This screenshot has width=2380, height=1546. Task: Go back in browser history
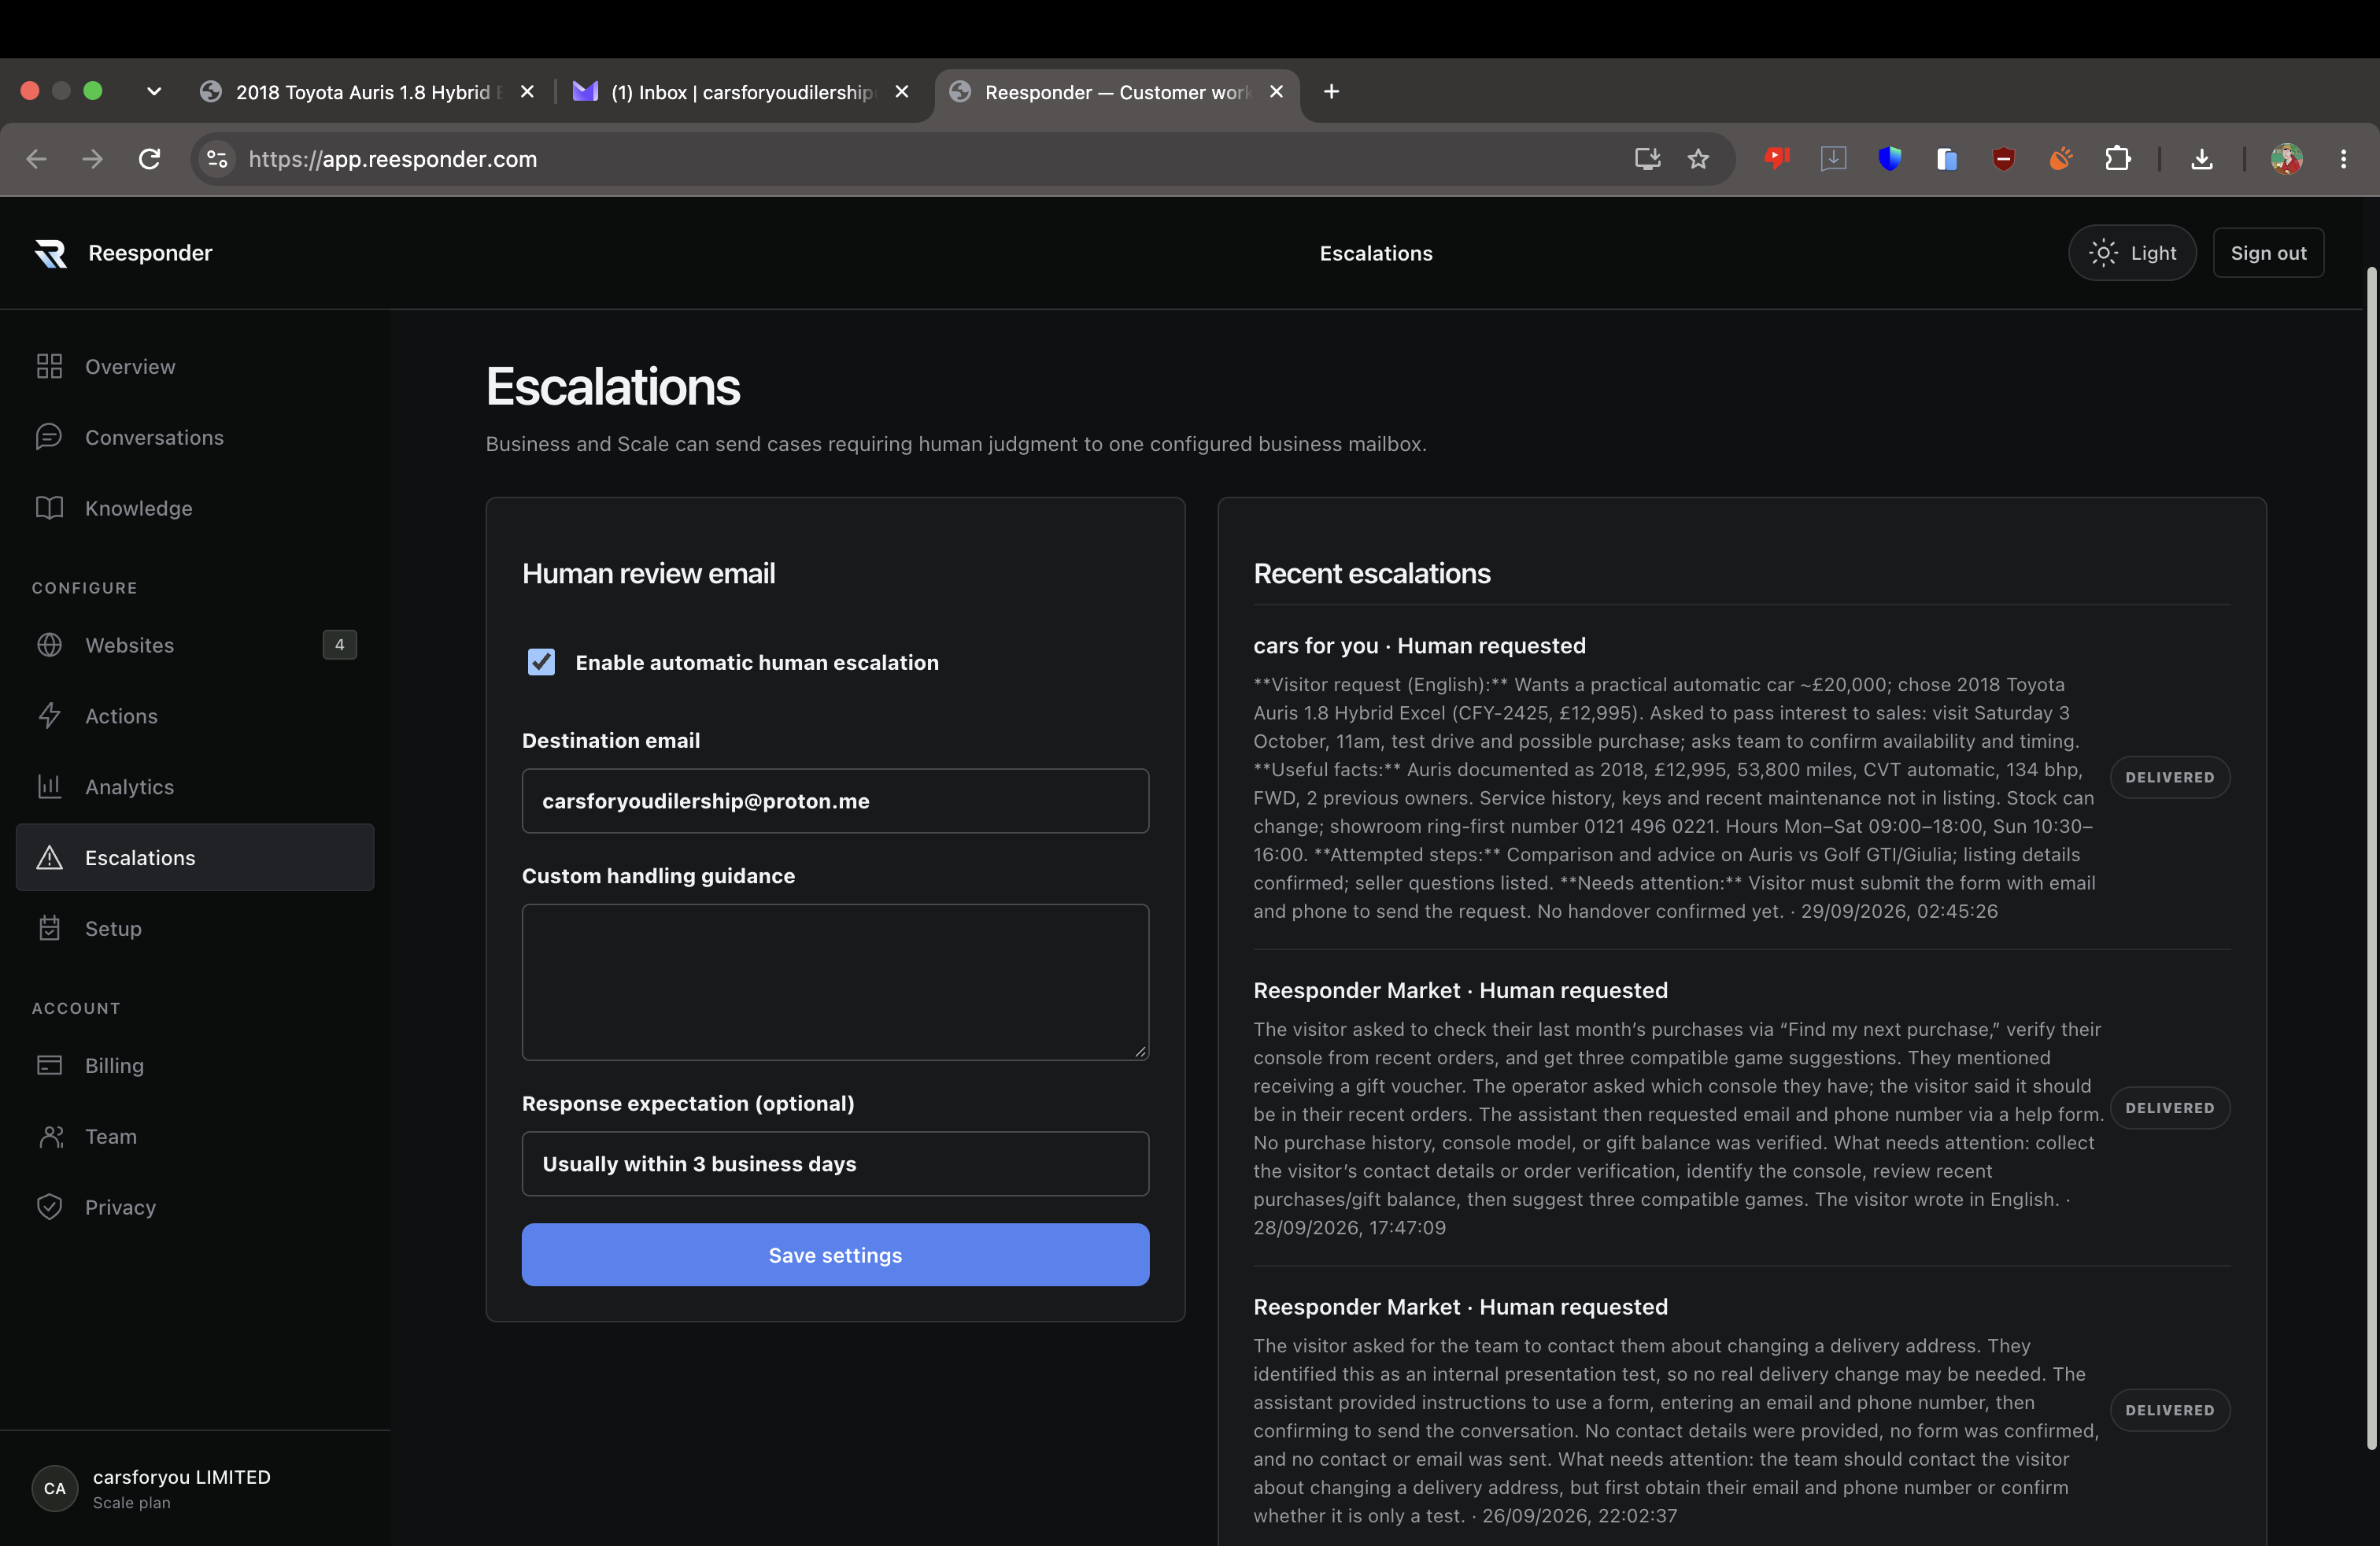(x=37, y=159)
